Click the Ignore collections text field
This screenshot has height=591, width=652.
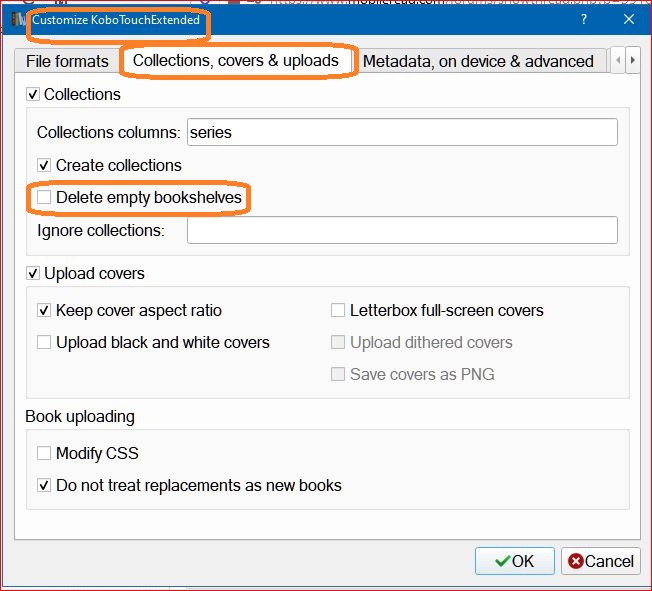[x=402, y=230]
